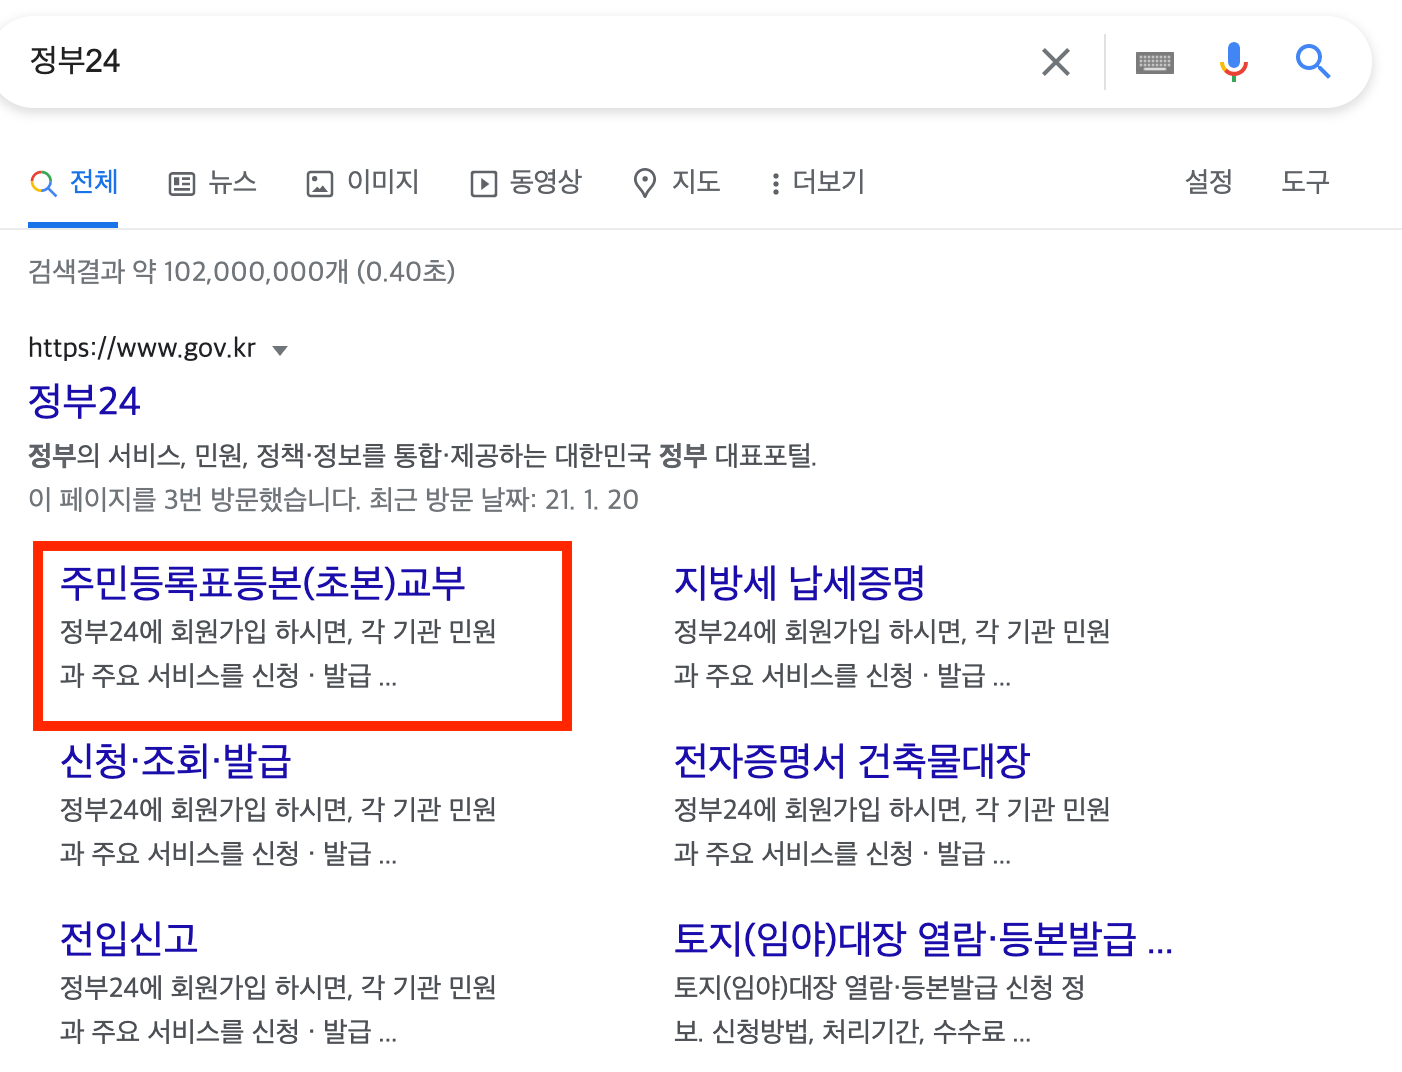Click the description starting 정부의 서비스, 민원
Screen dimensions: 1402x1072
point(422,456)
